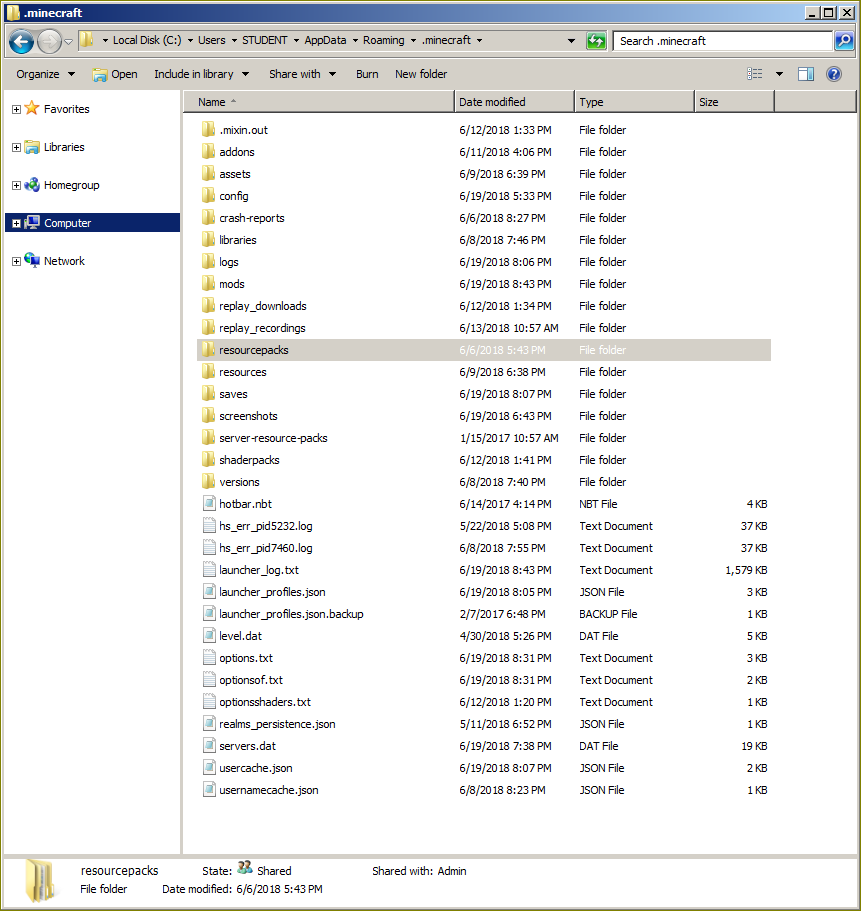Click the Favorites star icon

(x=32, y=108)
